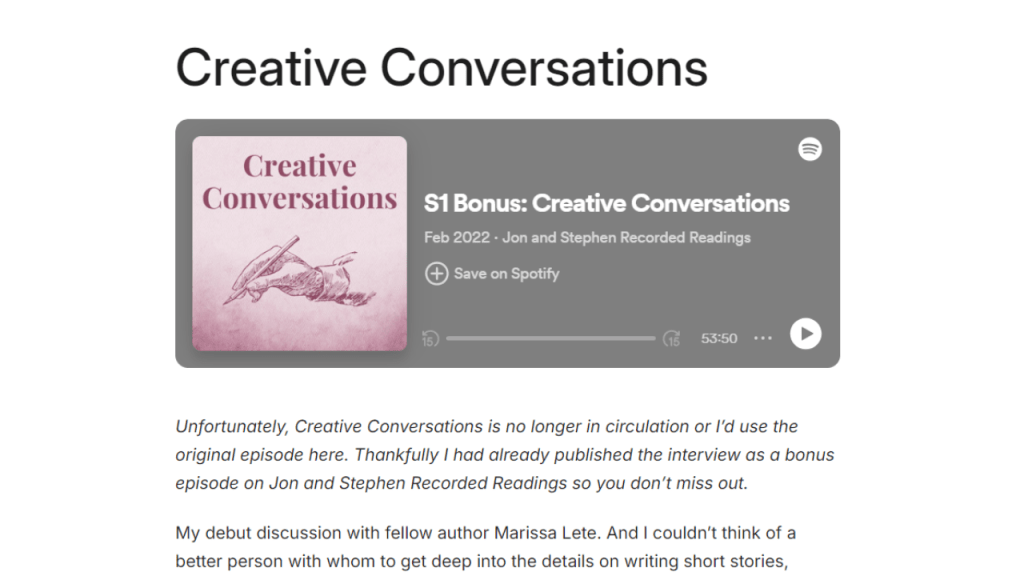Click the plus icon next to Save on Spotify
The width and height of the screenshot is (1024, 576).
point(436,273)
